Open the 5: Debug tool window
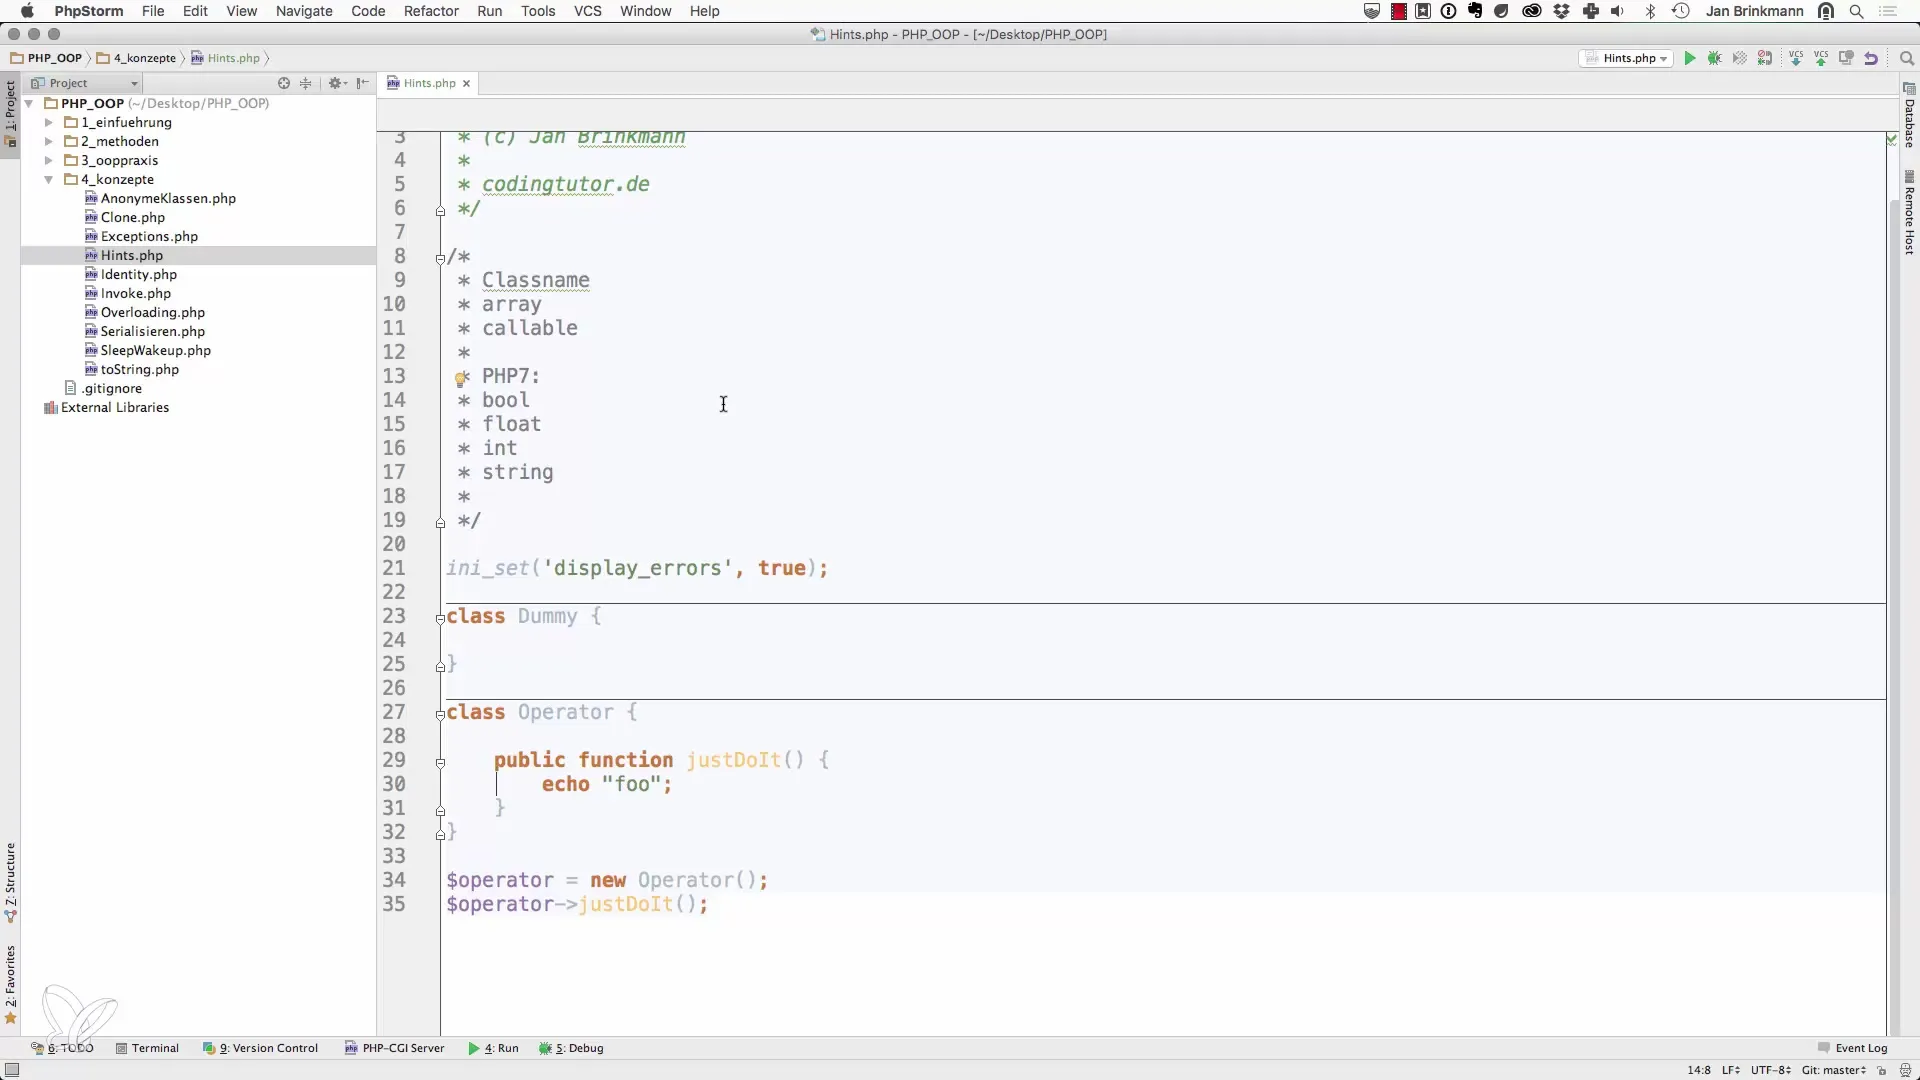 (x=571, y=1048)
